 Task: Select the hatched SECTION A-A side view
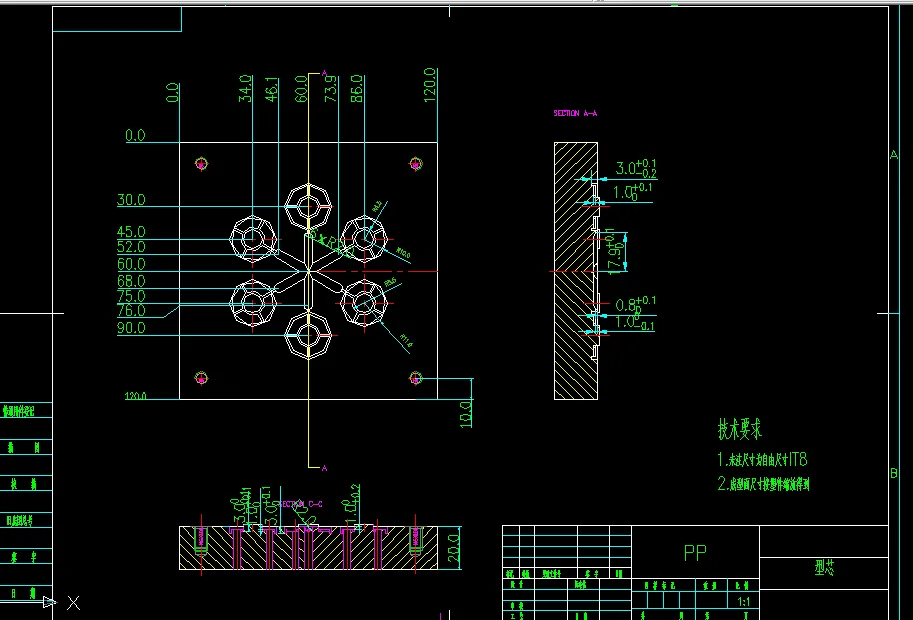tap(576, 271)
